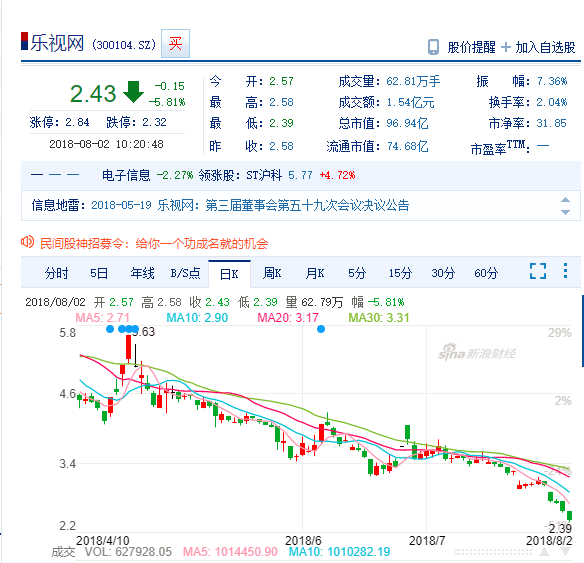The height and width of the screenshot is (563, 584).
Task: Click the red 买 buy button
Action: tap(175, 44)
